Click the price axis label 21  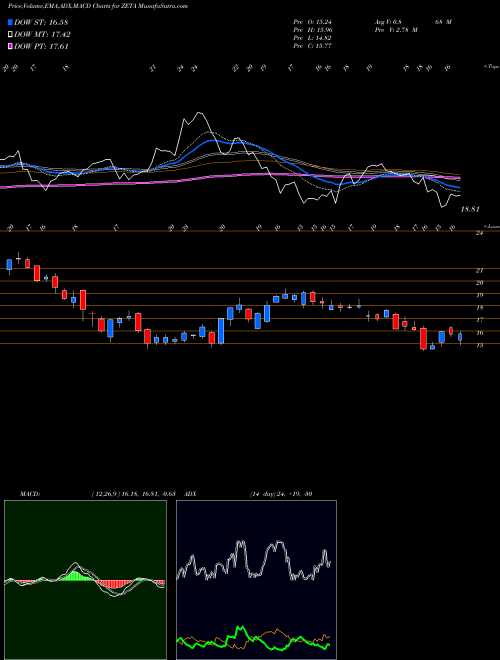479,271
